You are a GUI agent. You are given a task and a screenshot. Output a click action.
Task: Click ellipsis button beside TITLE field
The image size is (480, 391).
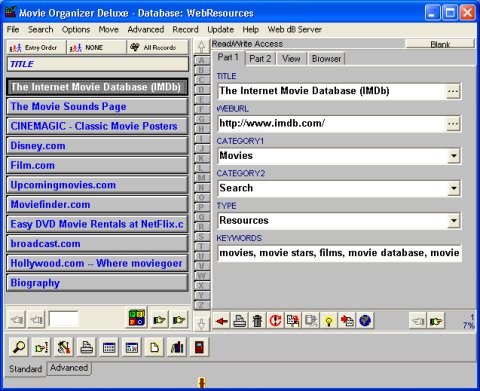coord(453,91)
